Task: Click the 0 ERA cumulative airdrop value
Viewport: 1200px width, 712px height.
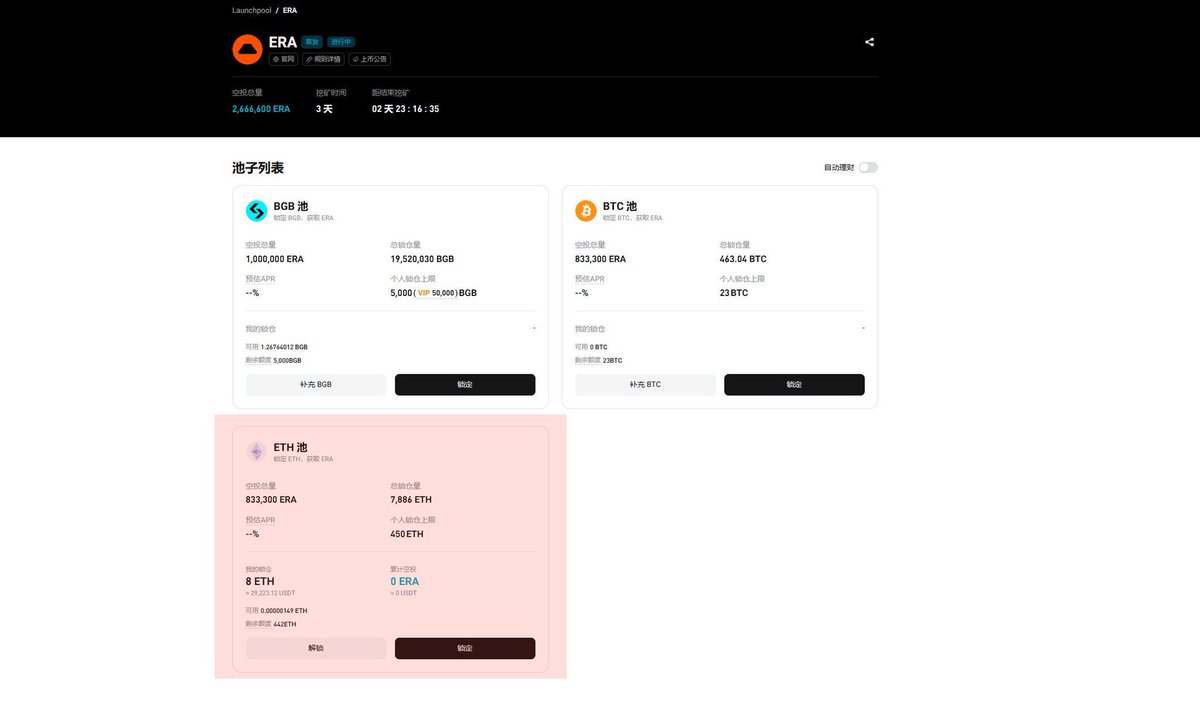Action: coord(405,581)
